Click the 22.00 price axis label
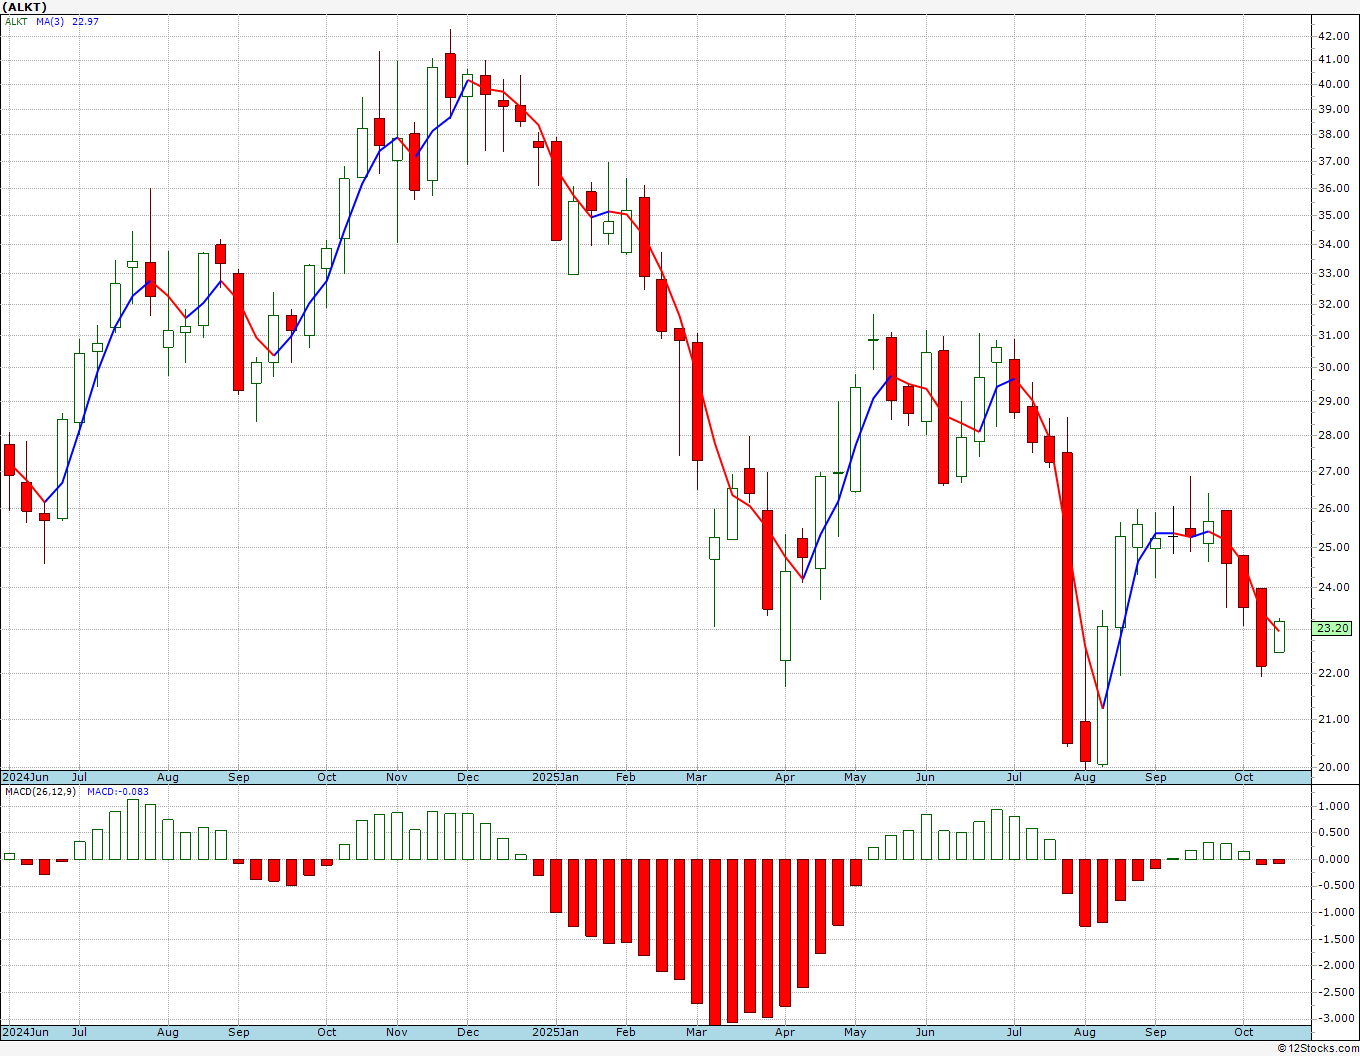 pos(1333,673)
